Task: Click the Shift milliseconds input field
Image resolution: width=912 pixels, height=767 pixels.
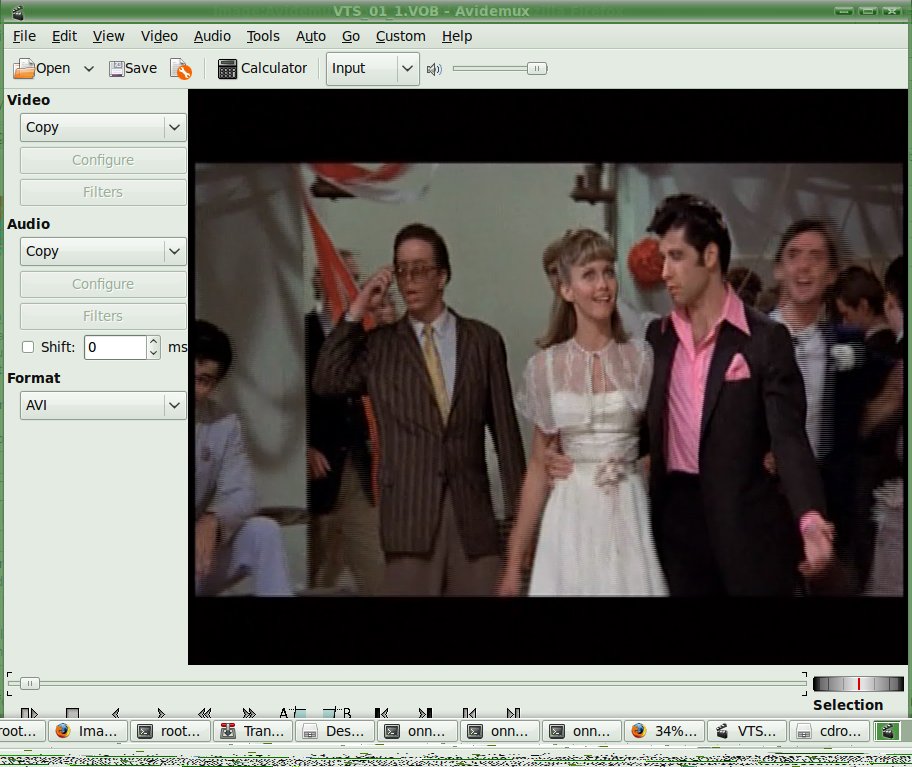Action: [x=115, y=347]
